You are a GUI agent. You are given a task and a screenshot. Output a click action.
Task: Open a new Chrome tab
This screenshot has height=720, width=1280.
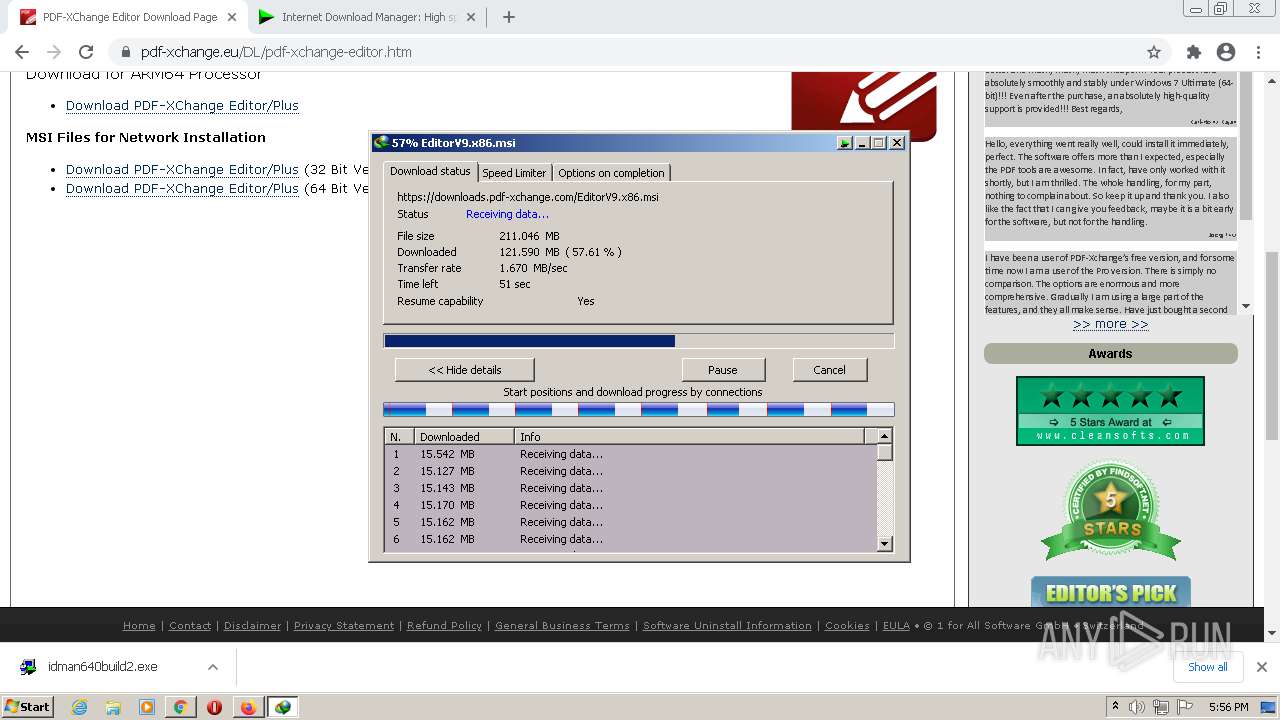pos(508,17)
